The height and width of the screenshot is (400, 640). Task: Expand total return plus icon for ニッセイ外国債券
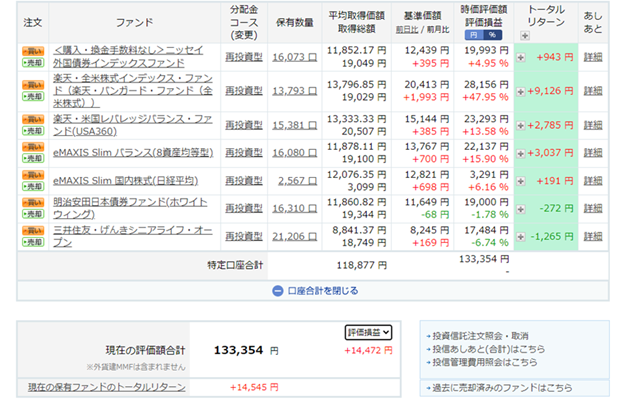coord(521,57)
